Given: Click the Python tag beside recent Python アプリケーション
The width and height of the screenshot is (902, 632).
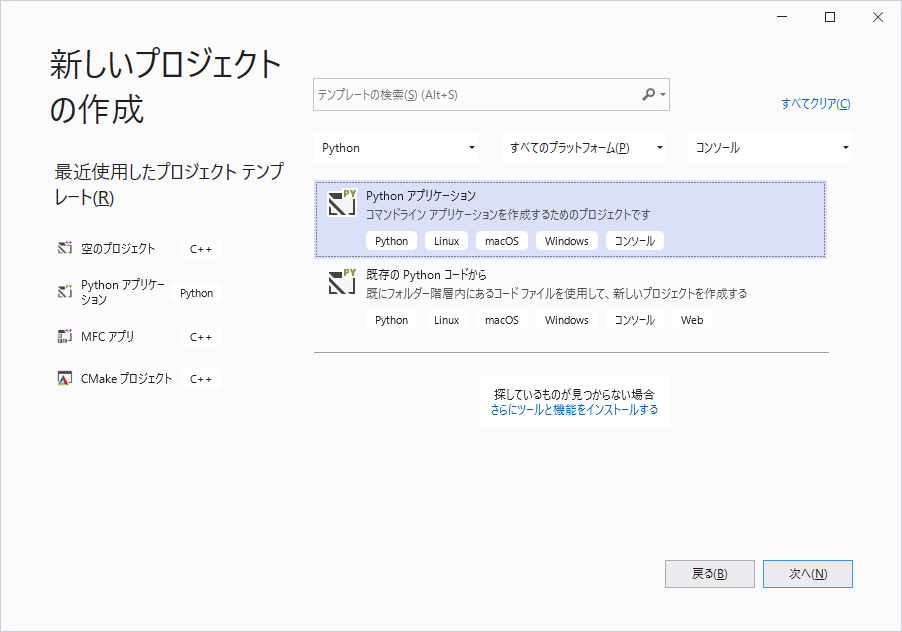Looking at the screenshot, I should (x=196, y=293).
